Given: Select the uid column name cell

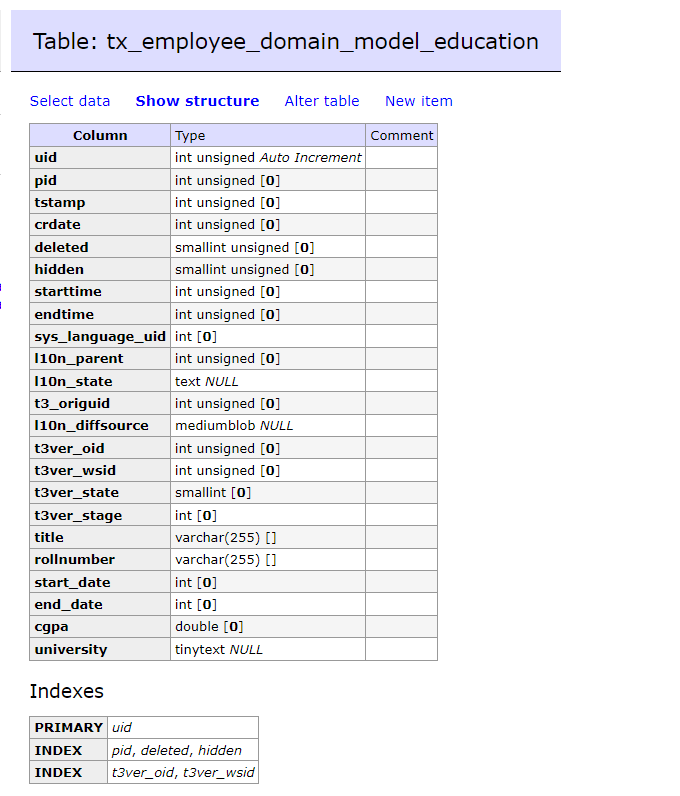Looking at the screenshot, I should pyautogui.click(x=46, y=158).
